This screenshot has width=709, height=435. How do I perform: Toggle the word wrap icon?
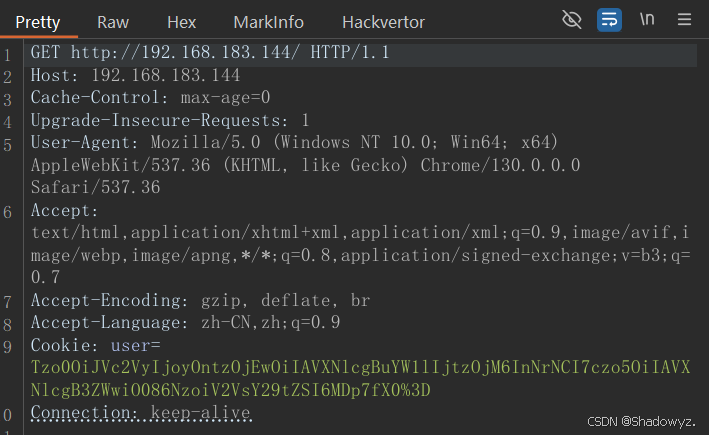(609, 20)
